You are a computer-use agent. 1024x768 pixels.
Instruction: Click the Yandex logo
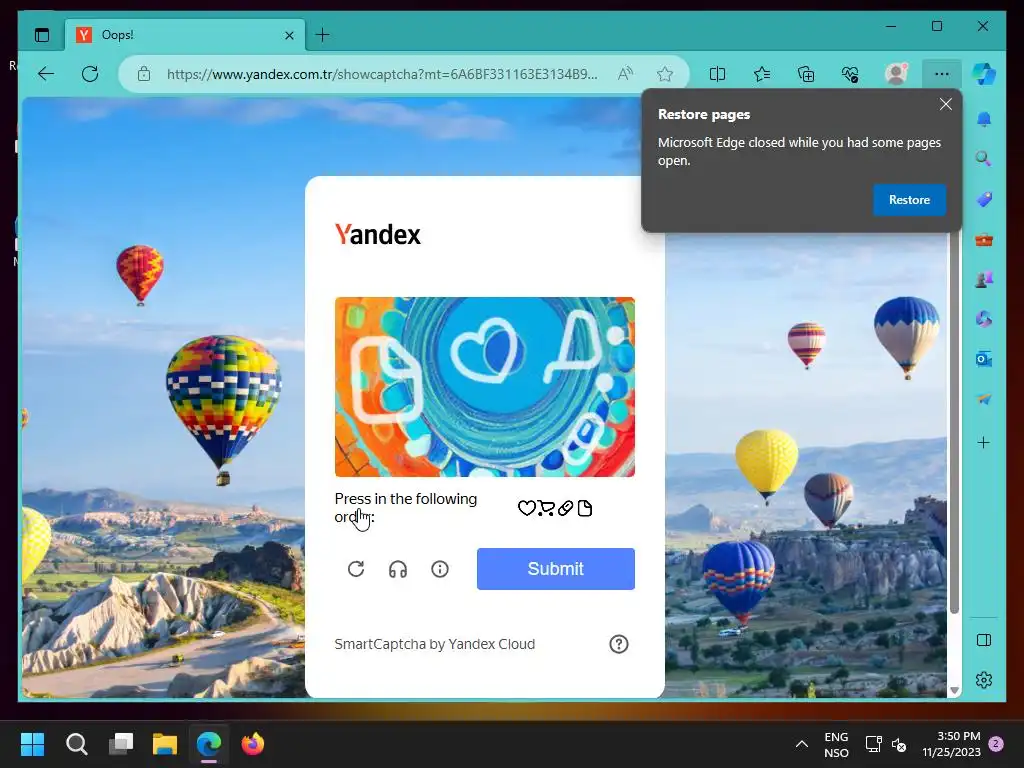(377, 234)
